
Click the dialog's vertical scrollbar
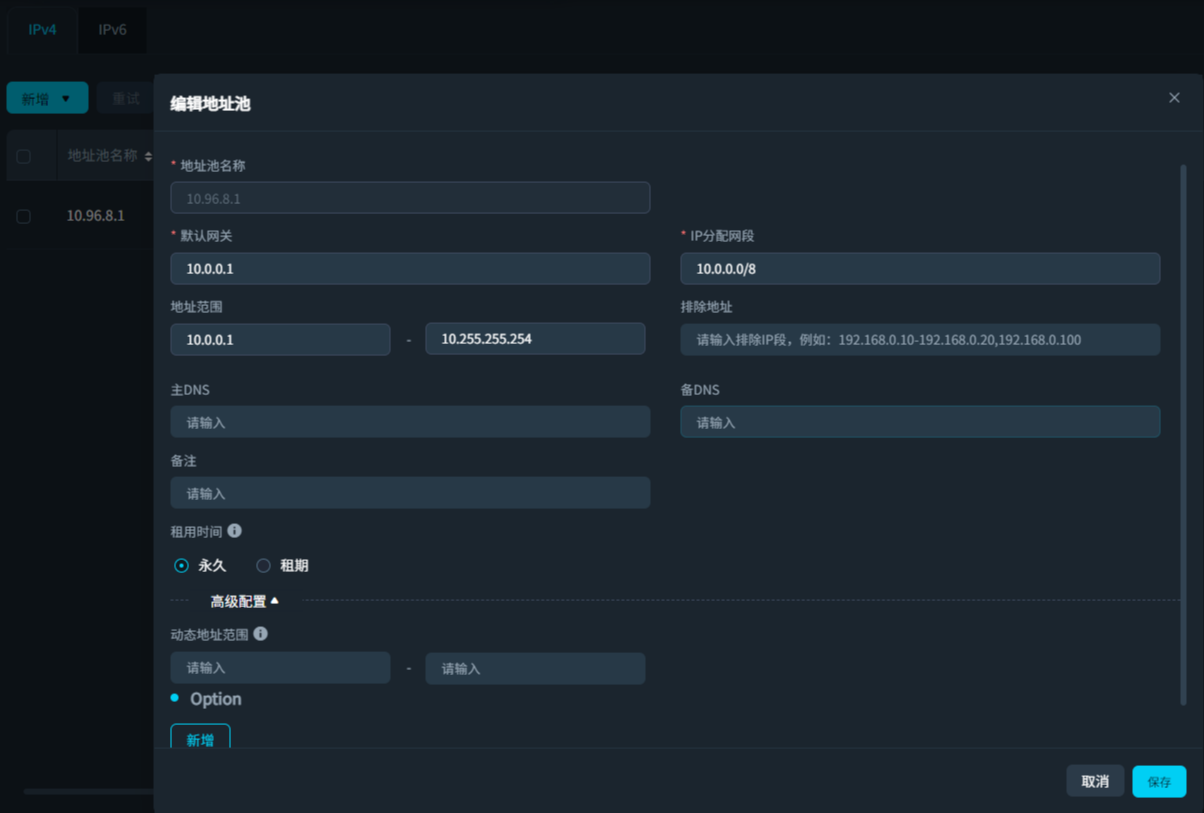point(1184,435)
